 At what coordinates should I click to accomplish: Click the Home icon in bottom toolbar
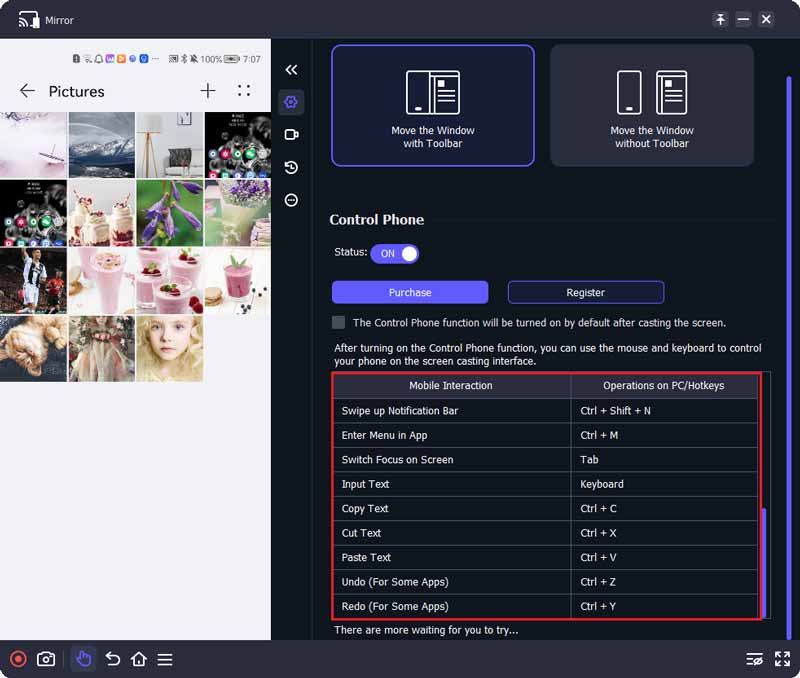coord(139,659)
